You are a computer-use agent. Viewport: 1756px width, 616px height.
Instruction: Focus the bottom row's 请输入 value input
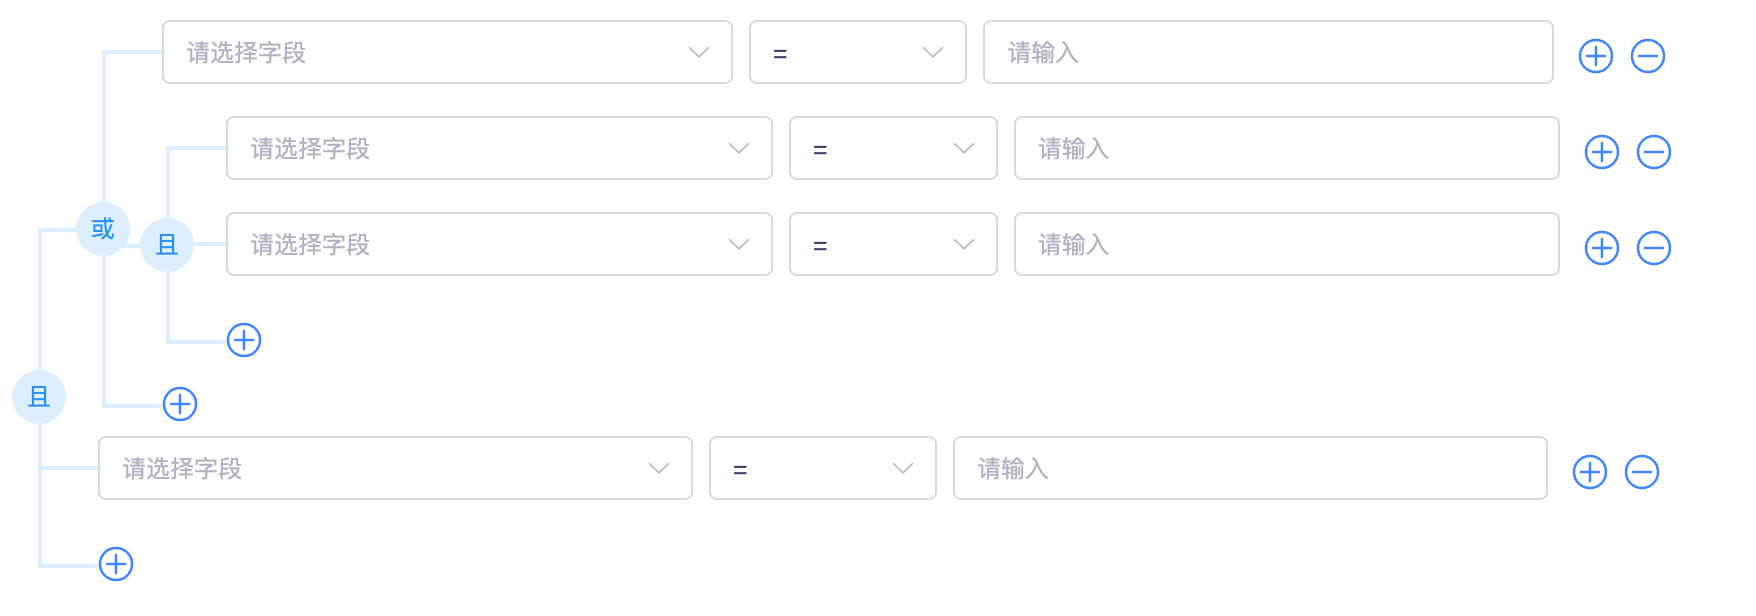click(1250, 468)
